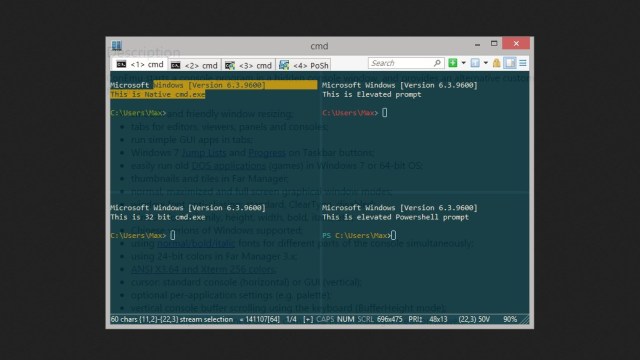Switch to the <1> cmd tab
Screen dimensions: 640x360
140,64
